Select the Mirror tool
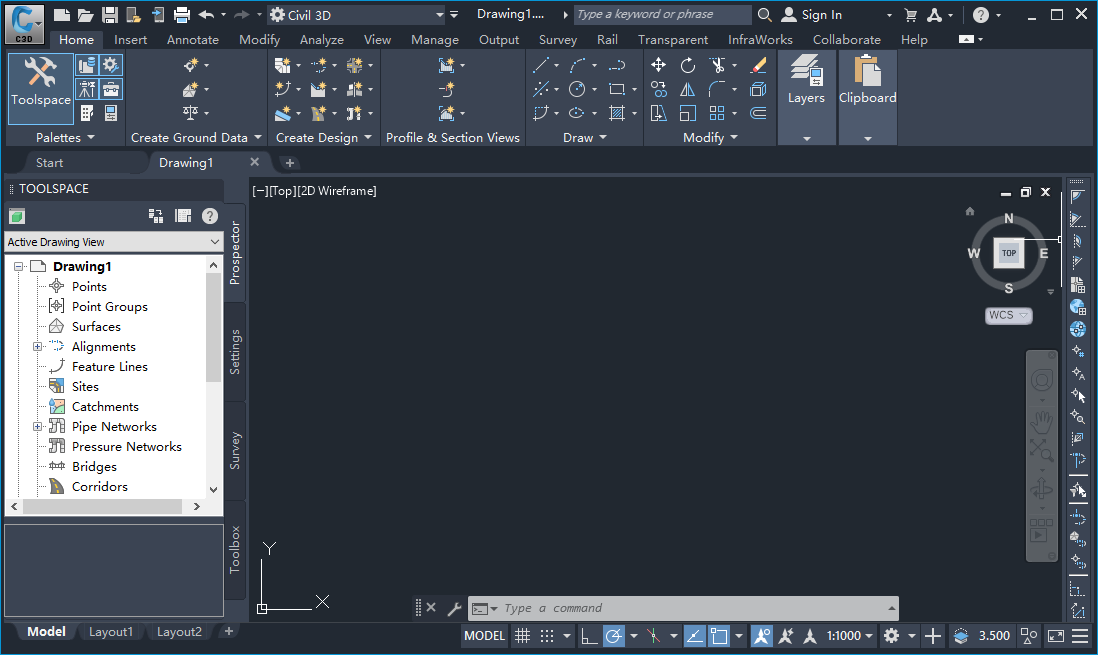Image resolution: width=1098 pixels, height=655 pixels. click(687, 89)
